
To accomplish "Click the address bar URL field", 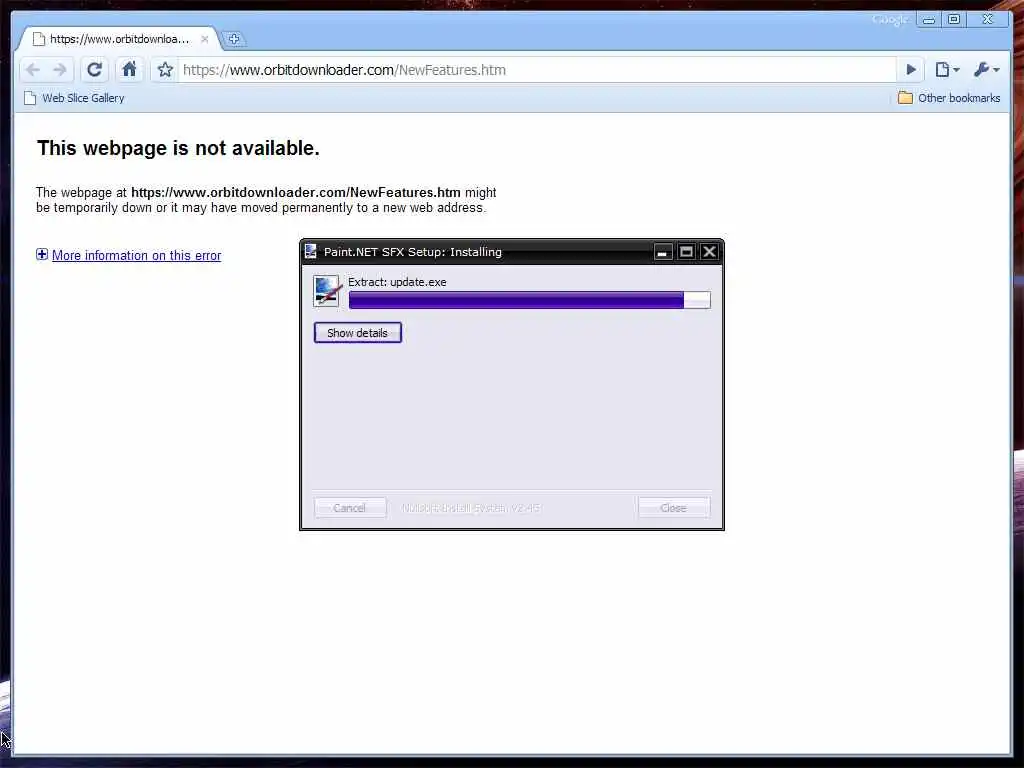I will tap(538, 70).
